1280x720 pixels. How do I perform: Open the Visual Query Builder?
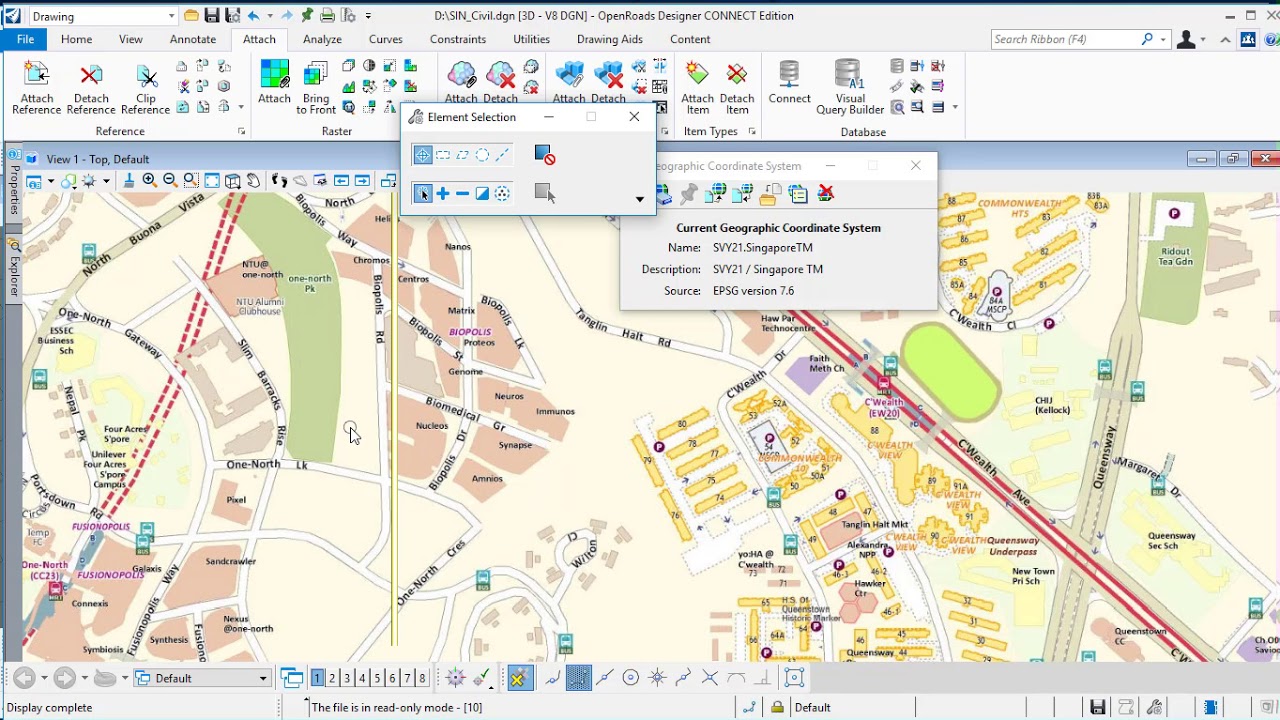849,87
